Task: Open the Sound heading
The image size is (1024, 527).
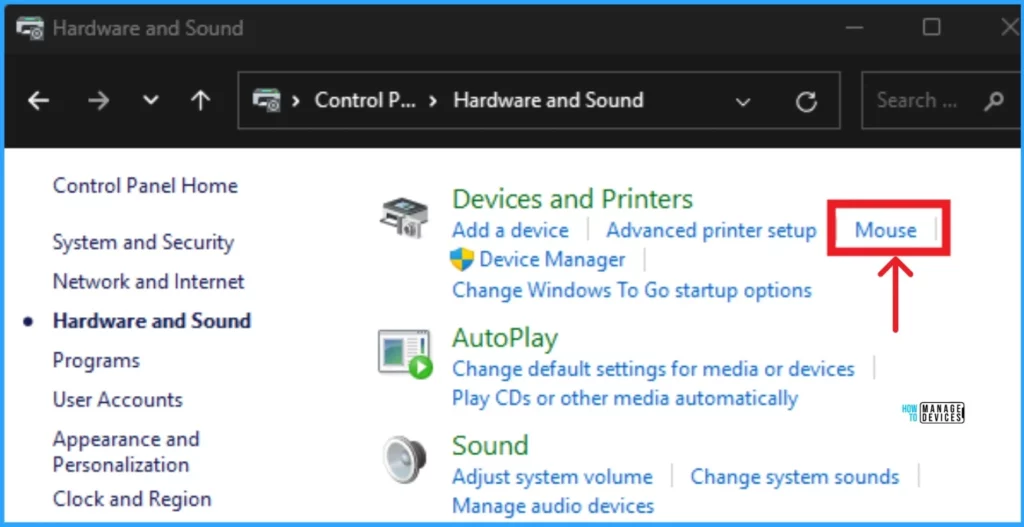Action: pyautogui.click(x=490, y=445)
